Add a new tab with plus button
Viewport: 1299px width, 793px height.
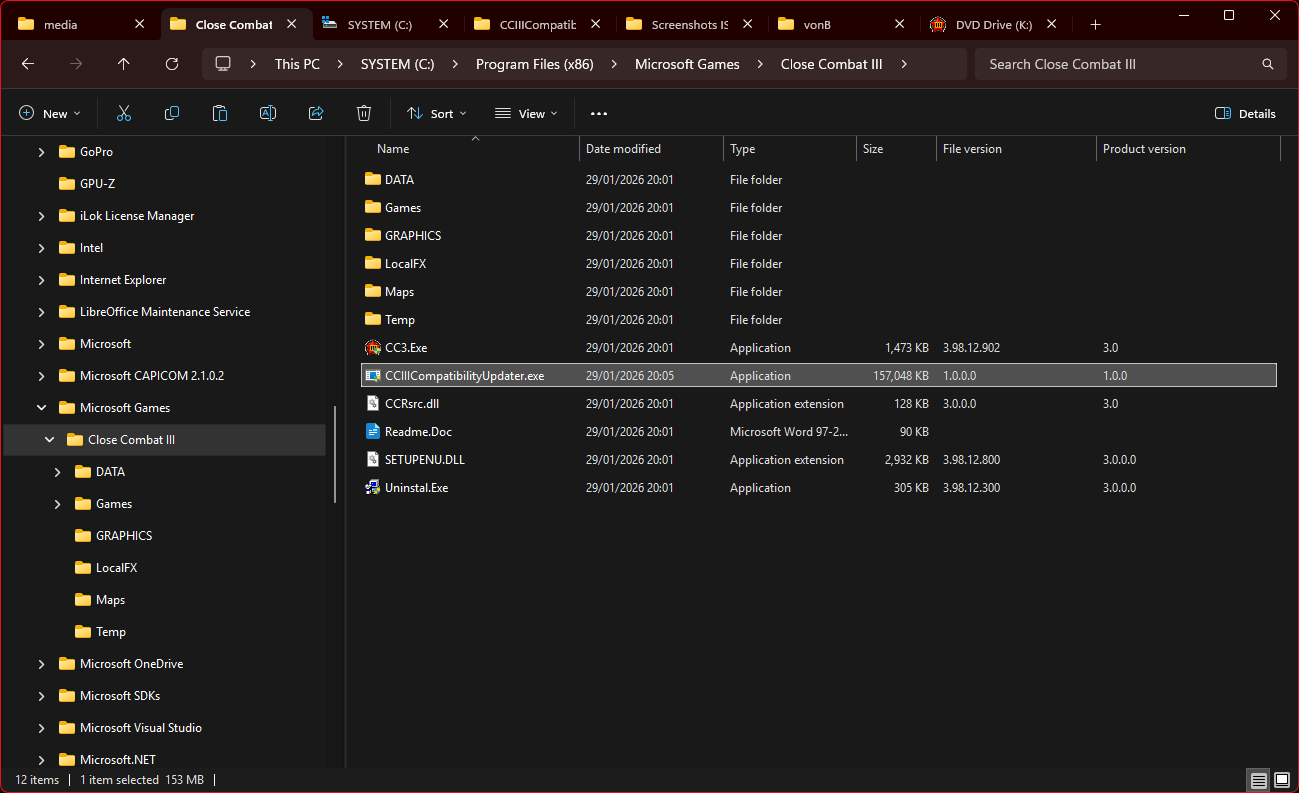click(1095, 24)
